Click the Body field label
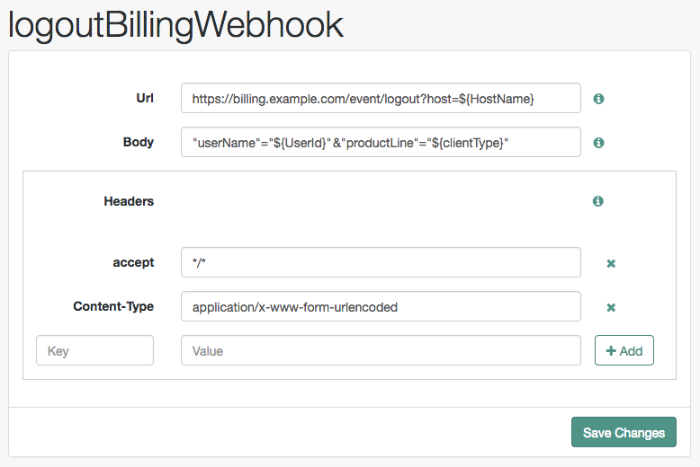The height and width of the screenshot is (467, 700). (x=138, y=142)
